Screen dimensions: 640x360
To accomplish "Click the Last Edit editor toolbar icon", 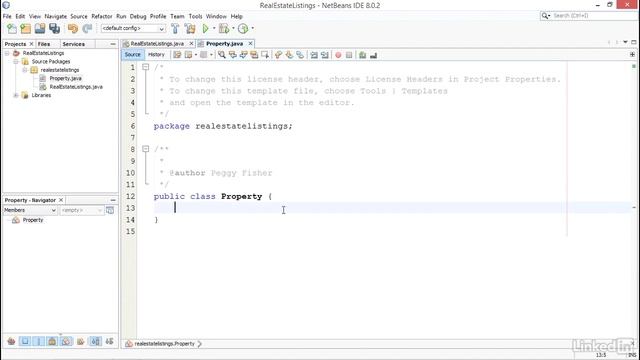I will [177, 55].
